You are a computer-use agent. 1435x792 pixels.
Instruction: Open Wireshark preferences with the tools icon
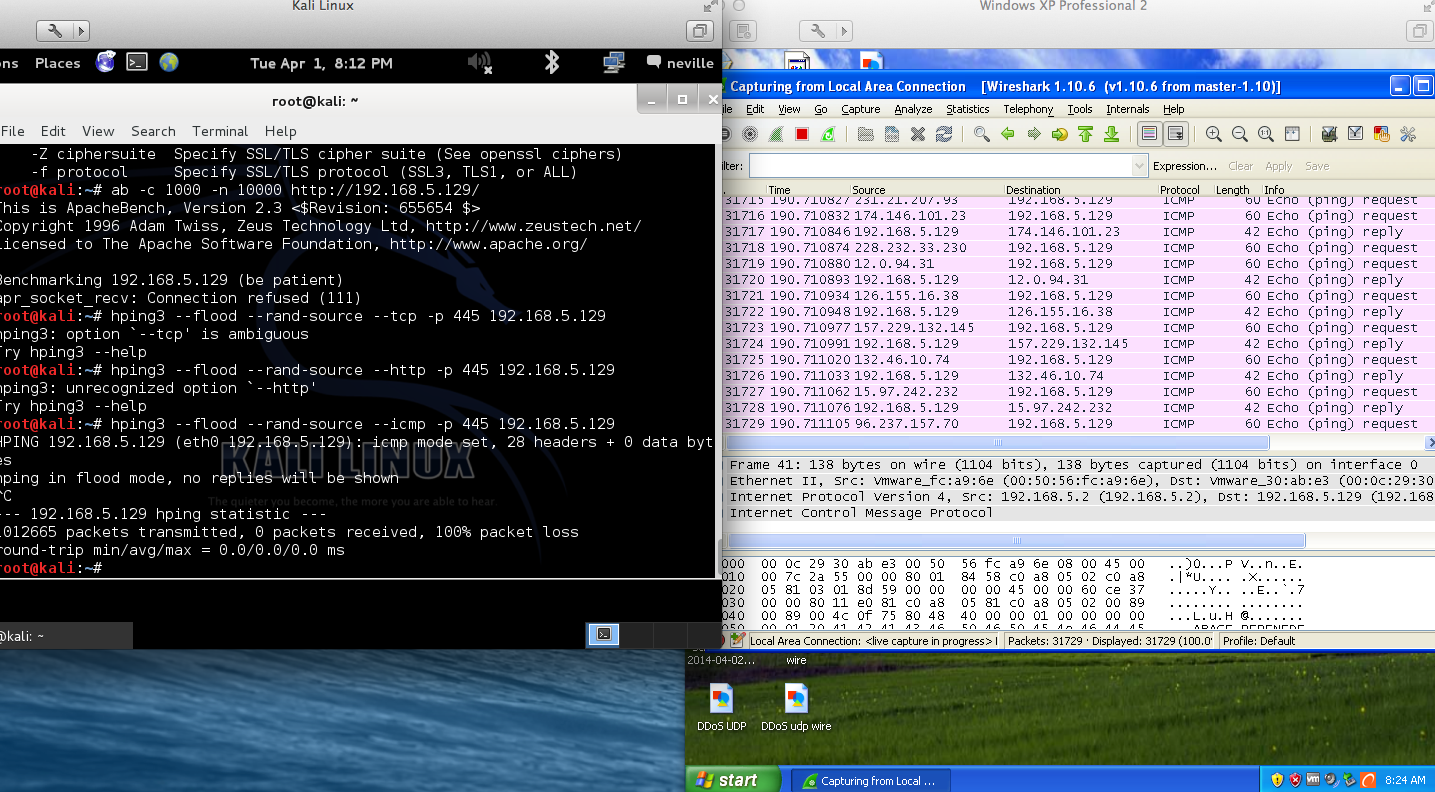1408,134
